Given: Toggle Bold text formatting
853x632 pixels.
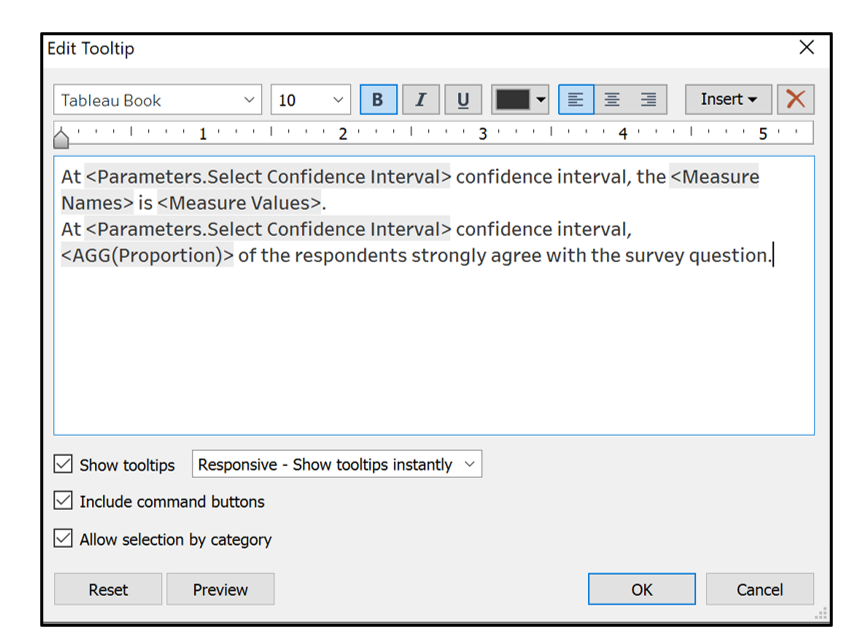Looking at the screenshot, I should tap(378, 100).
